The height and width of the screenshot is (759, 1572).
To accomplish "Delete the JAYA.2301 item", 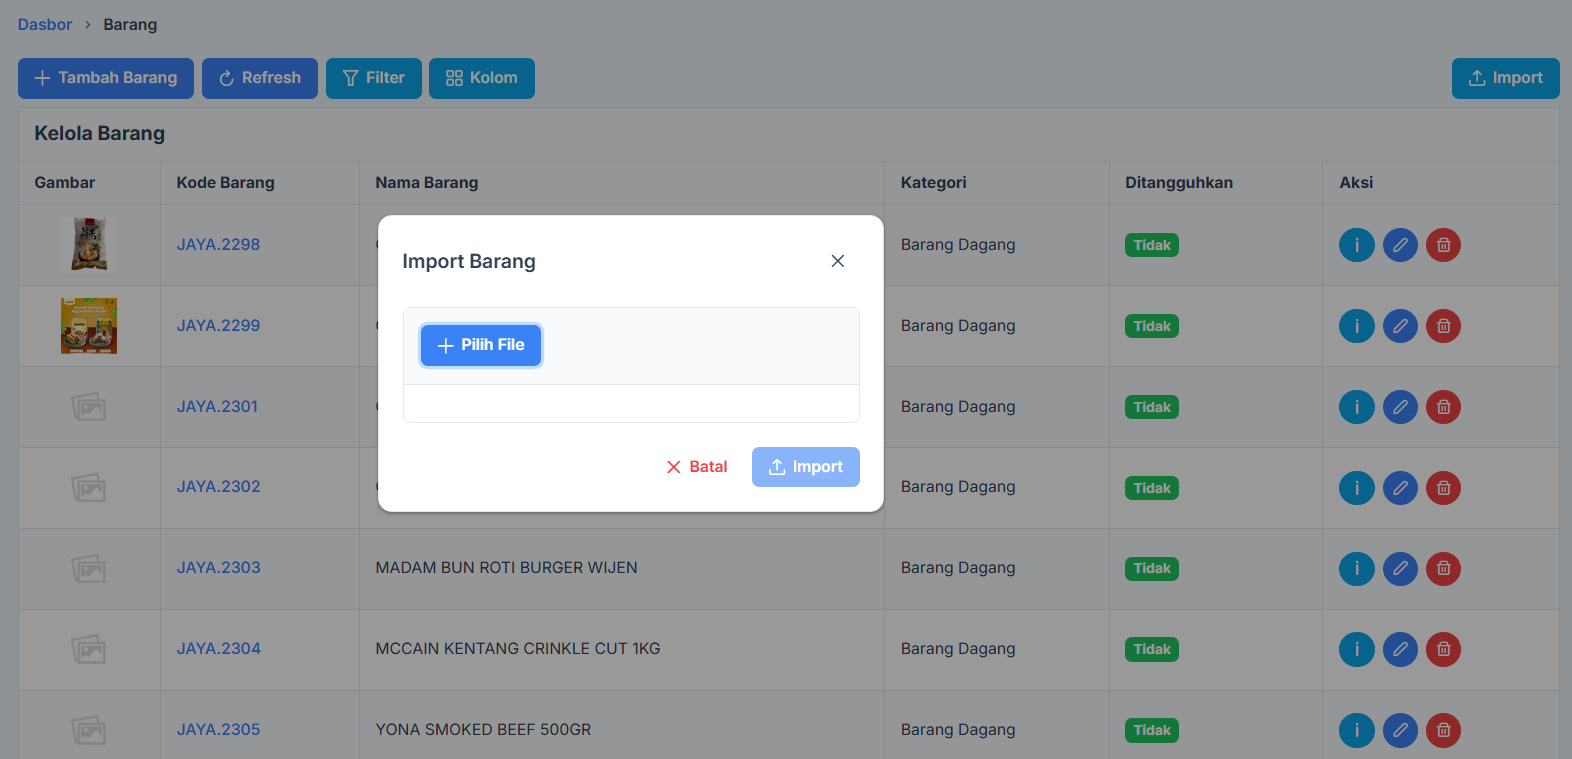I will (x=1443, y=407).
